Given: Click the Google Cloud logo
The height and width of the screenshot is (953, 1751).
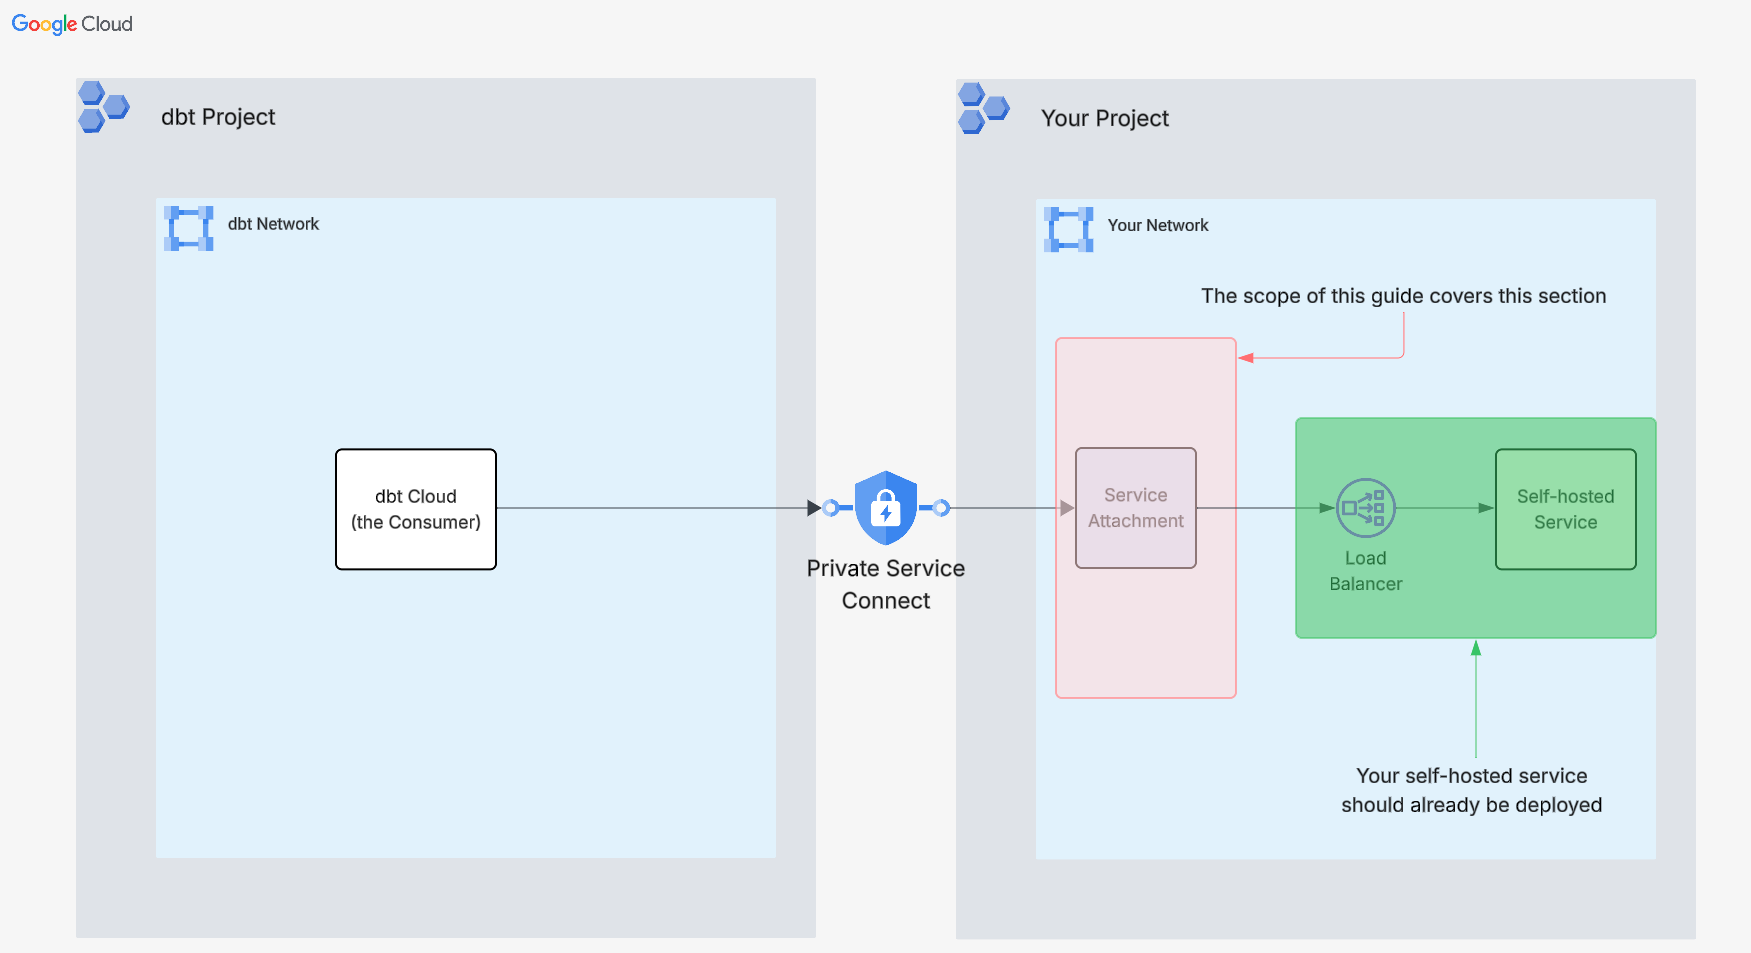Looking at the screenshot, I should 72,24.
